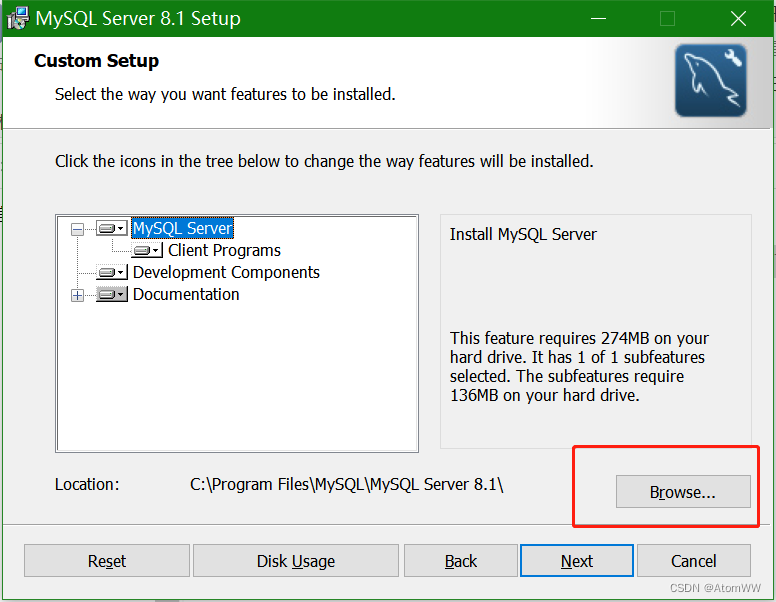Image resolution: width=776 pixels, height=602 pixels.
Task: Click the install location path text
Action: click(346, 484)
